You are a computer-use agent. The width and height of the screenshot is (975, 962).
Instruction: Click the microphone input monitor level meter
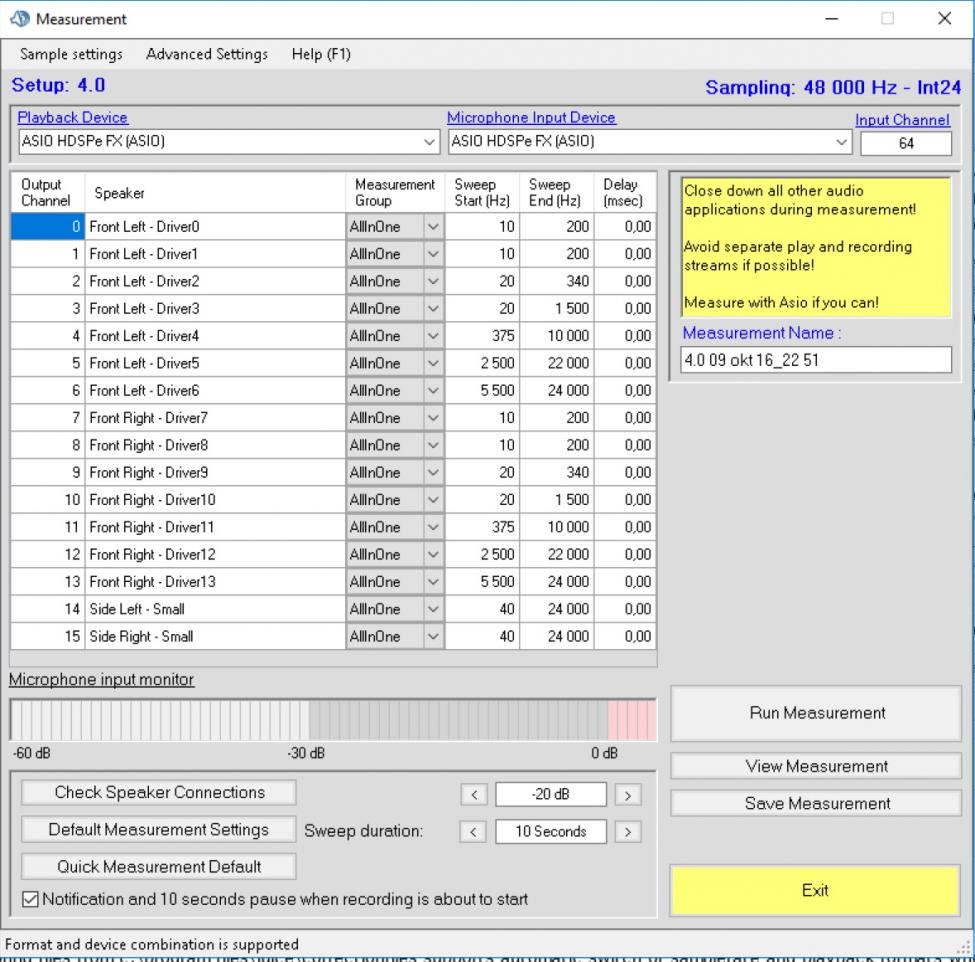coord(332,719)
